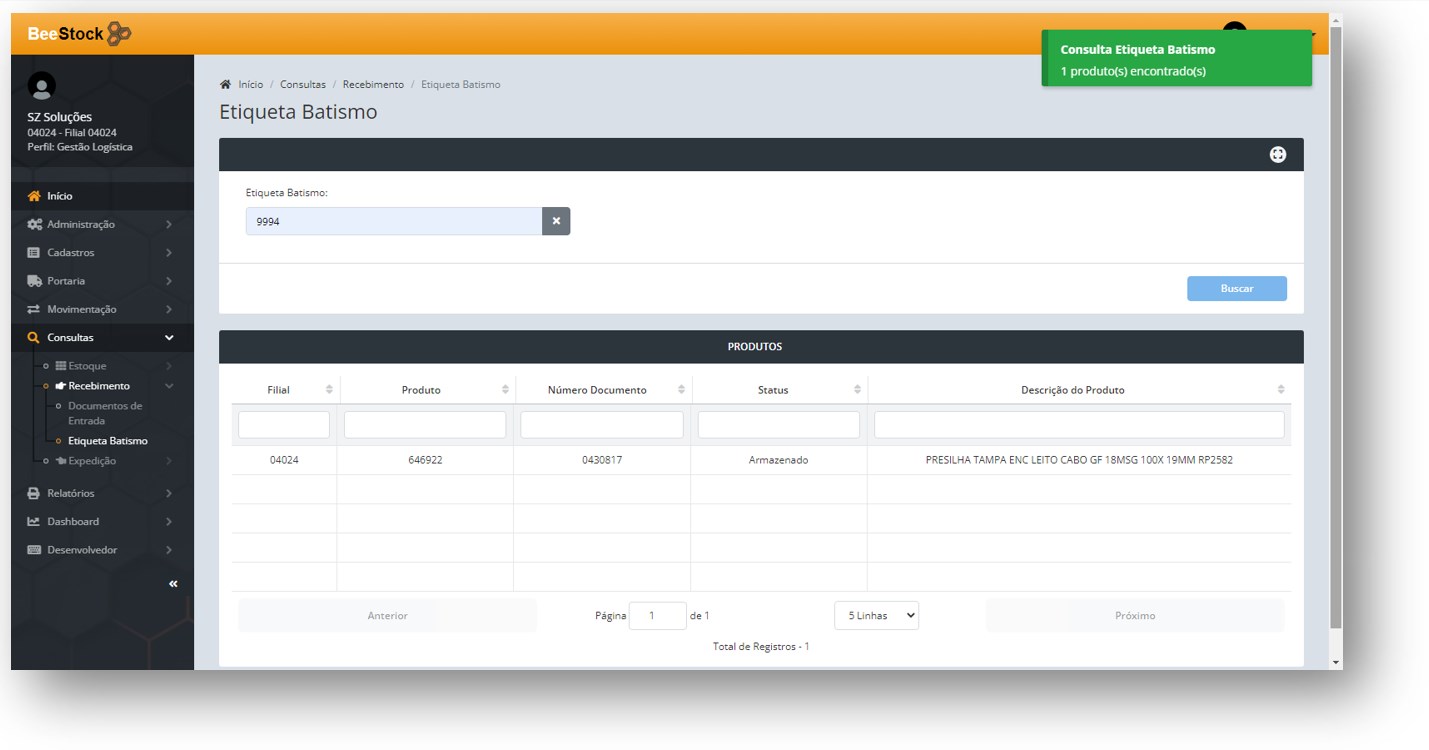The width and height of the screenshot is (1429, 750).
Task: Sort table by Filial column arrows
Action: (329, 390)
